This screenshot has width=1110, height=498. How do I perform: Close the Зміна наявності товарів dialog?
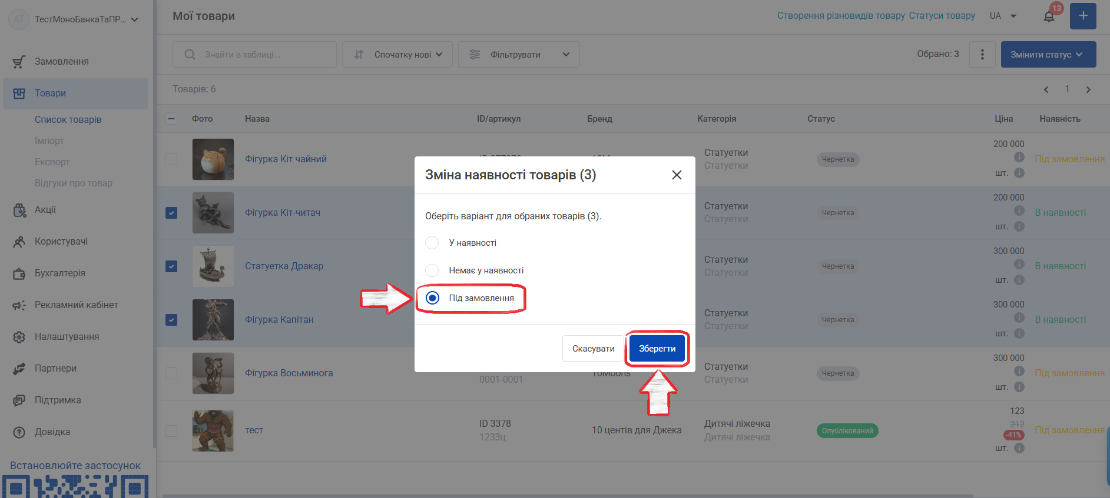pos(677,175)
